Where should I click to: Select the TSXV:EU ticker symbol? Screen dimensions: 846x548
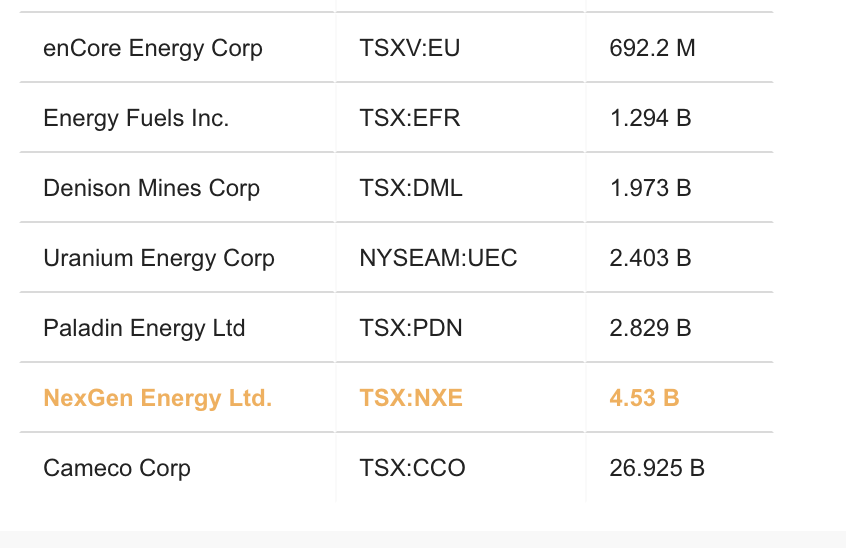tap(410, 48)
